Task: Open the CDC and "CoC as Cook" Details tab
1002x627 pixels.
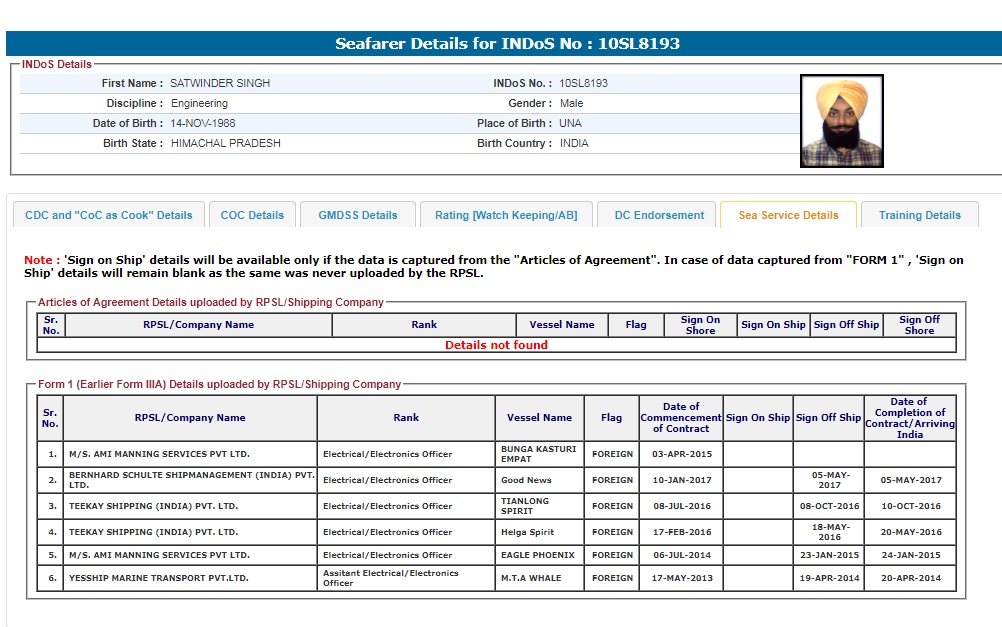Action: point(109,215)
